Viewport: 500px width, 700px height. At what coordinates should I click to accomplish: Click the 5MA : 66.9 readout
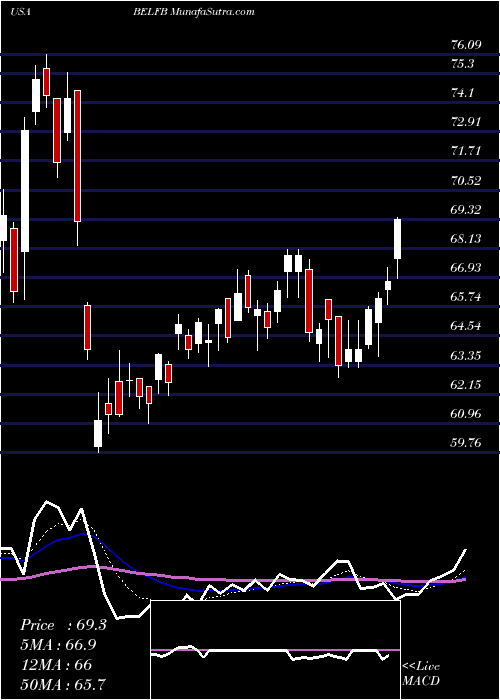pyautogui.click(x=58, y=645)
